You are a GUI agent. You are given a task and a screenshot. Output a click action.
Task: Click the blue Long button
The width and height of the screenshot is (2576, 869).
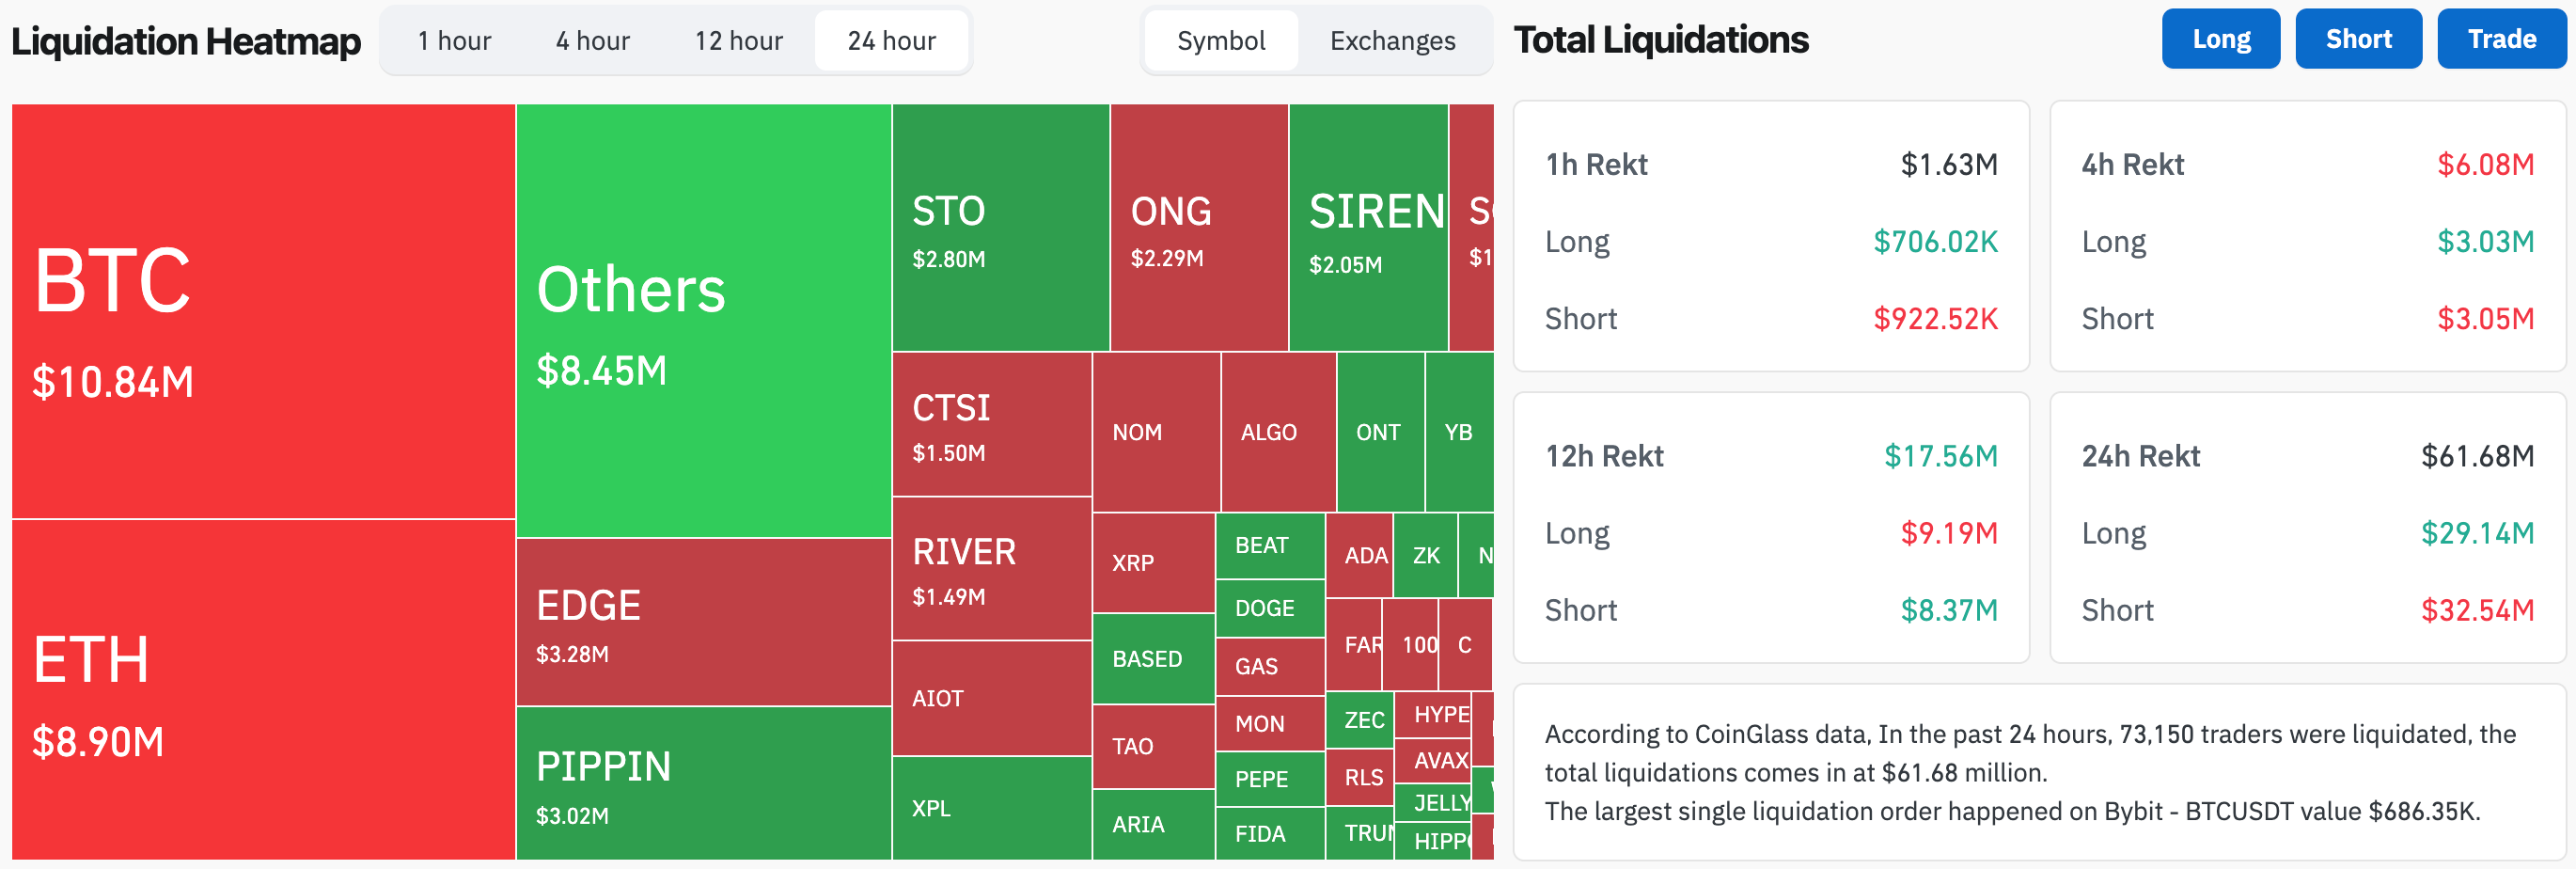pyautogui.click(x=2220, y=39)
